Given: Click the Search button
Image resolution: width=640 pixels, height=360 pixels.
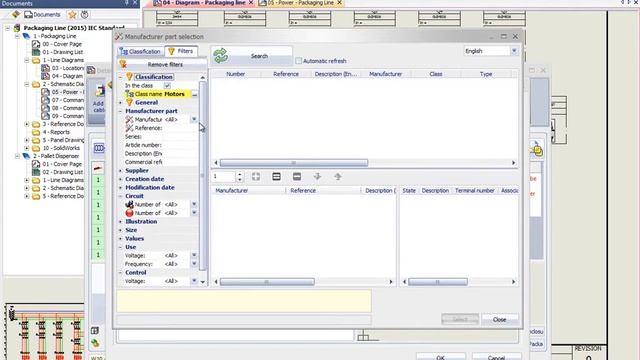Looking at the screenshot, I should click(251, 56).
